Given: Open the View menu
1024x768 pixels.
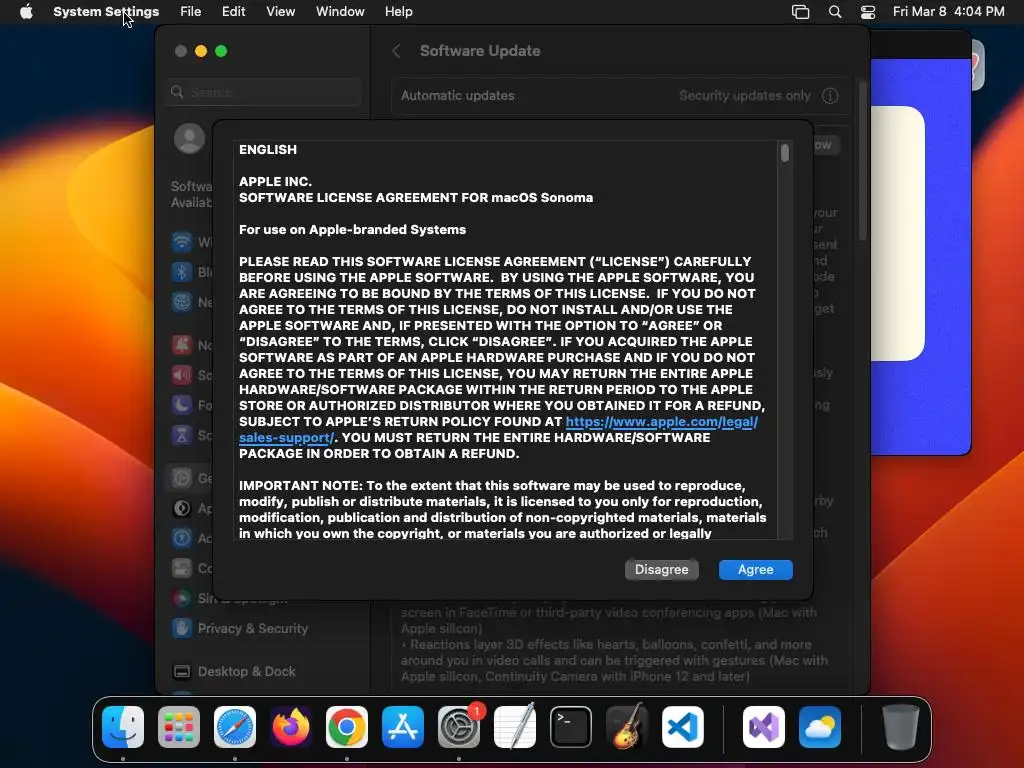Looking at the screenshot, I should click(280, 12).
